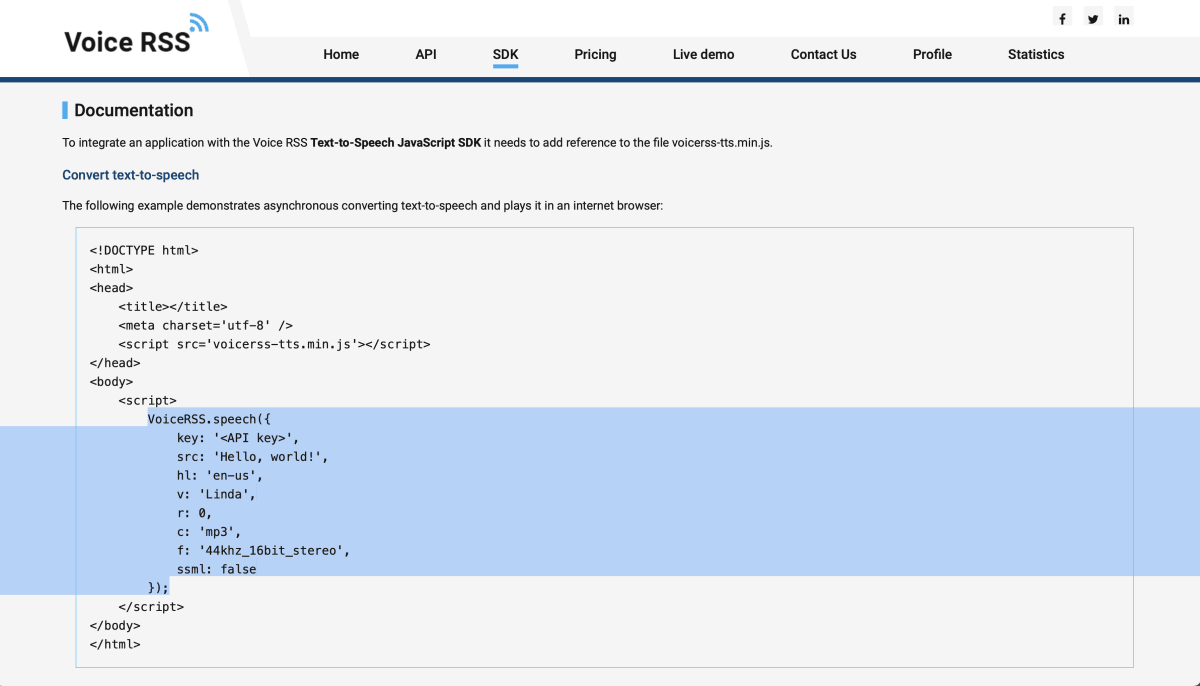Open the Twitter social icon
1200x686 pixels.
(1093, 18)
